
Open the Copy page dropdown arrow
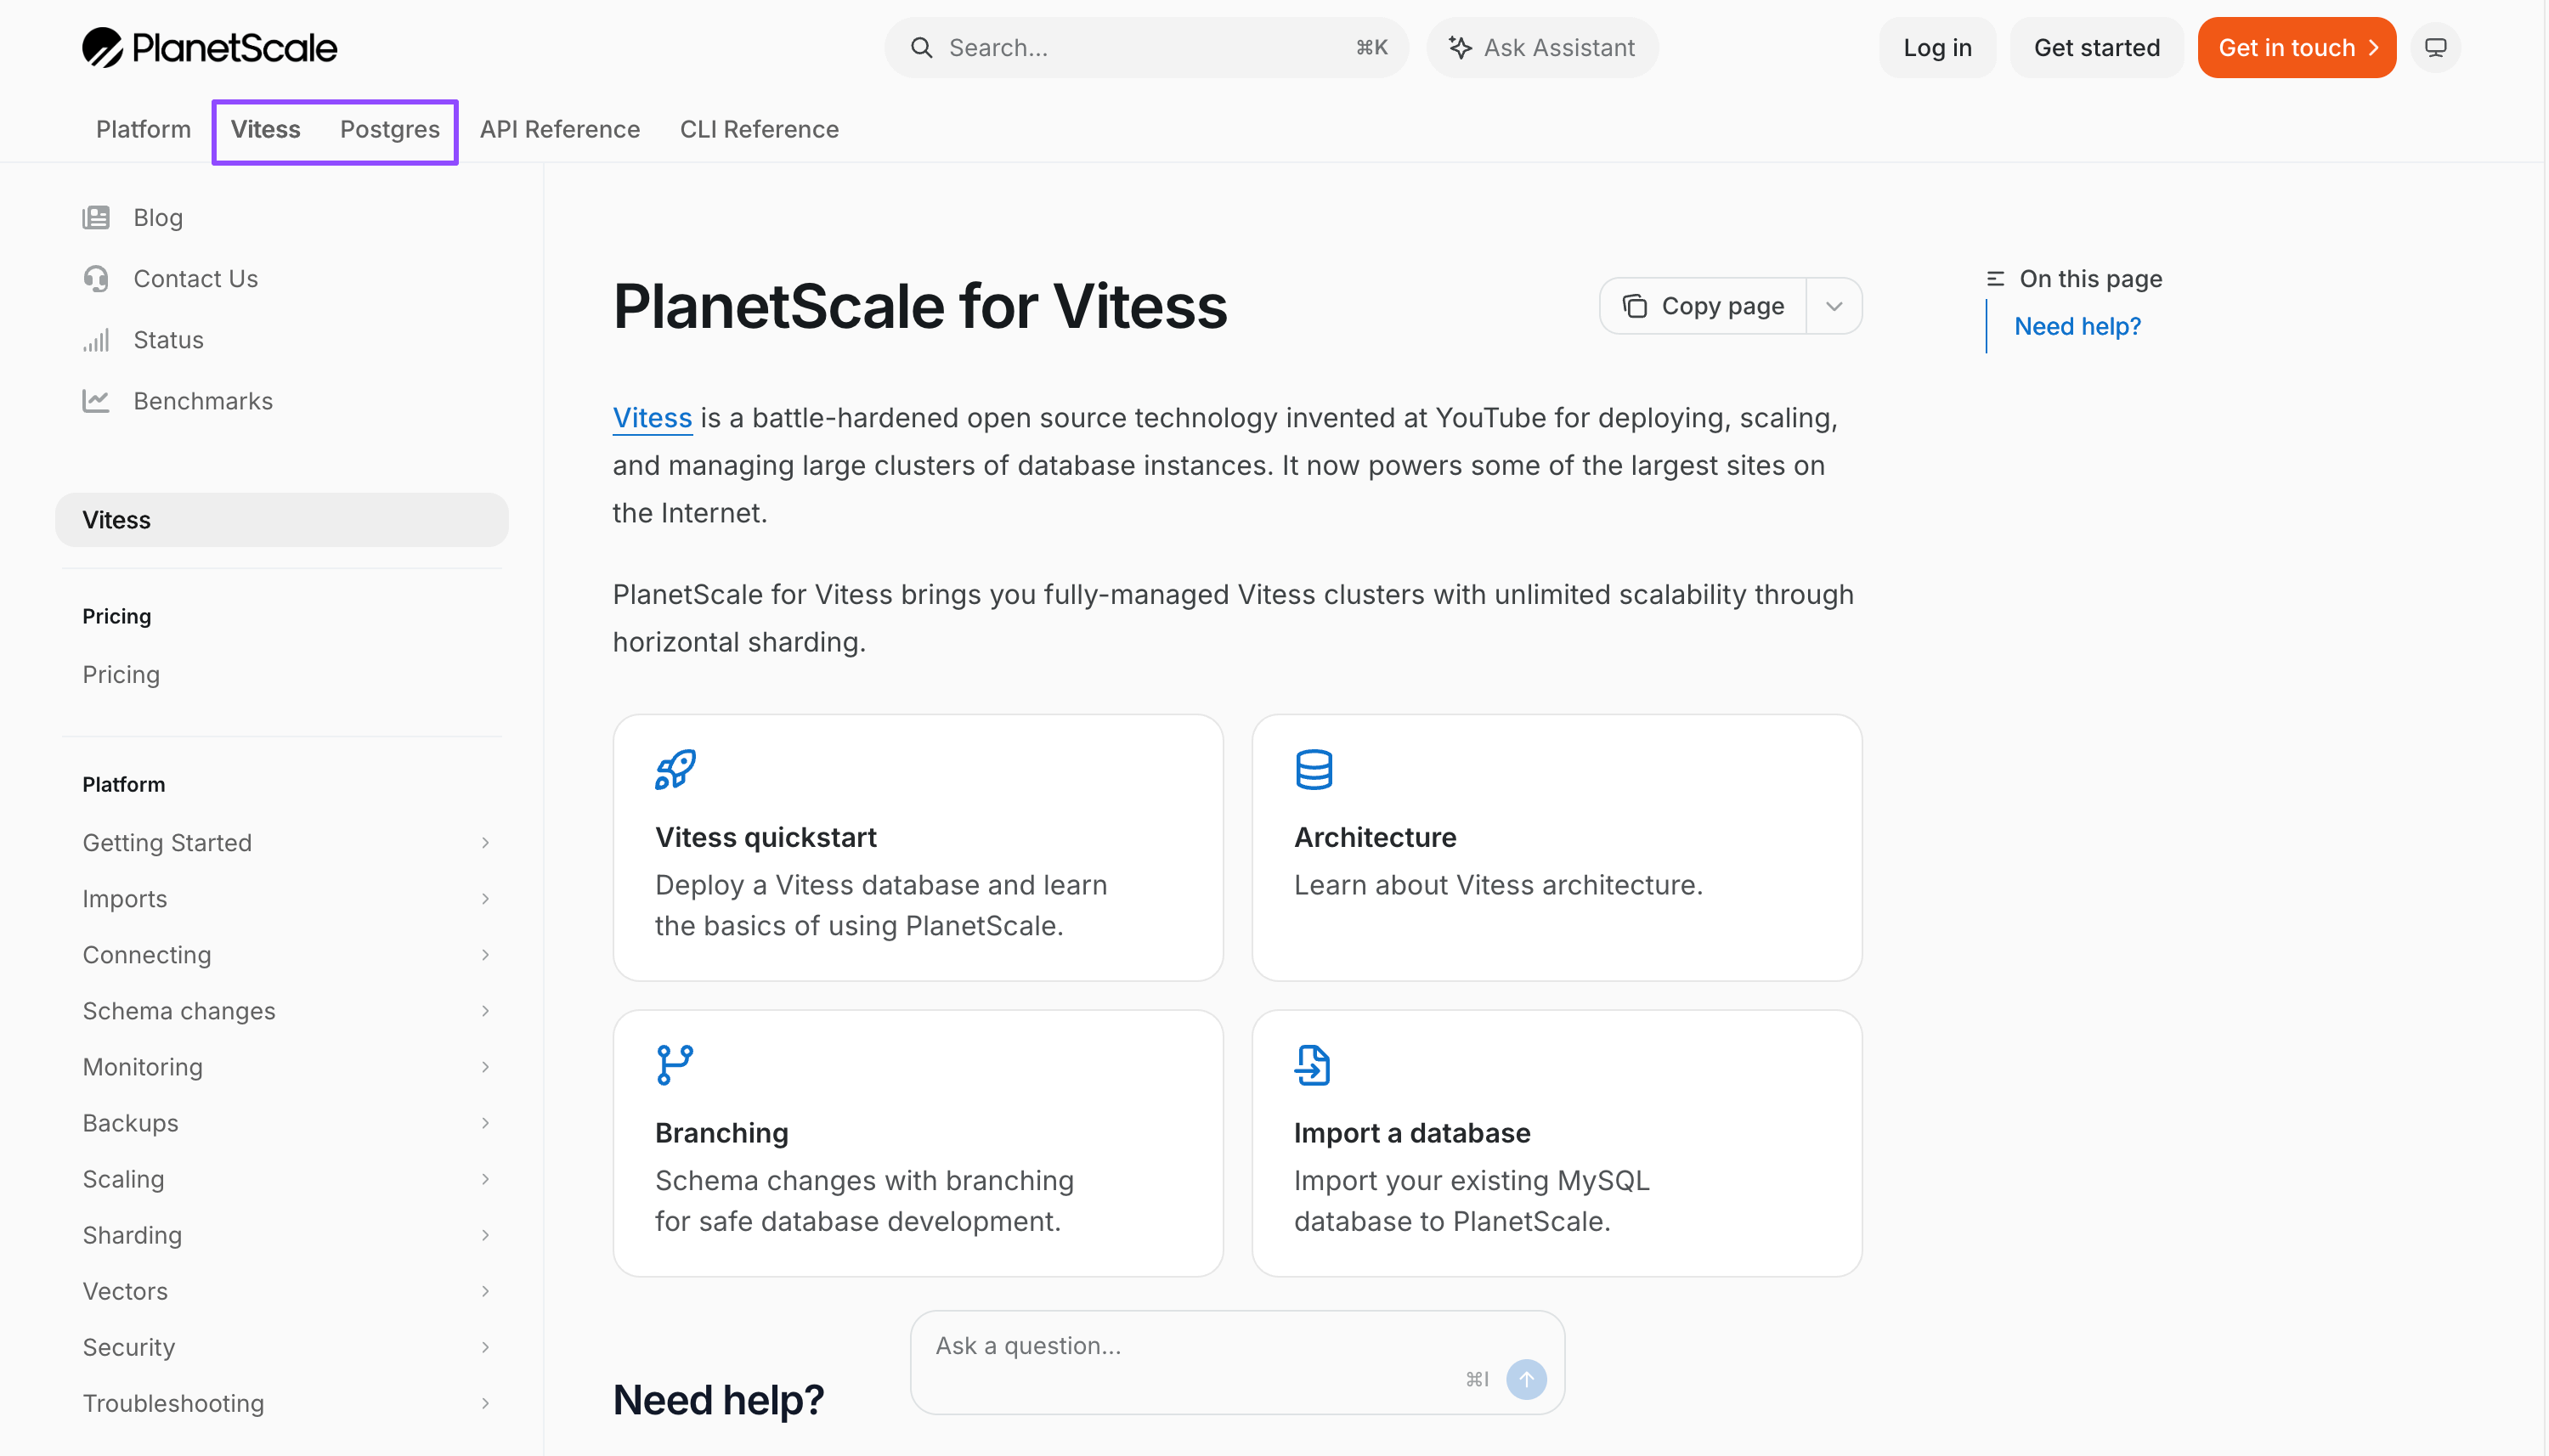(1833, 306)
